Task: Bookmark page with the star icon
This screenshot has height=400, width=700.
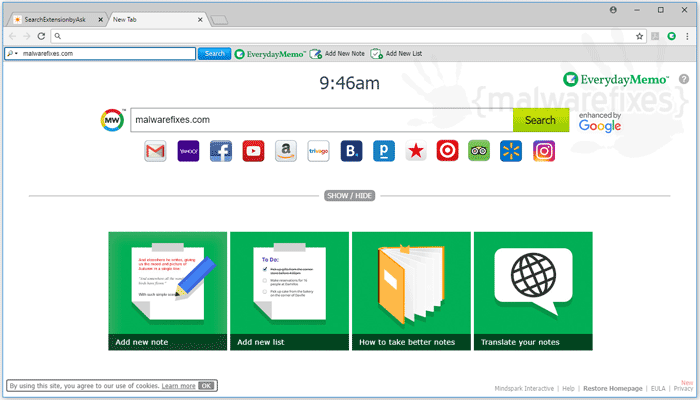Action: click(x=639, y=36)
